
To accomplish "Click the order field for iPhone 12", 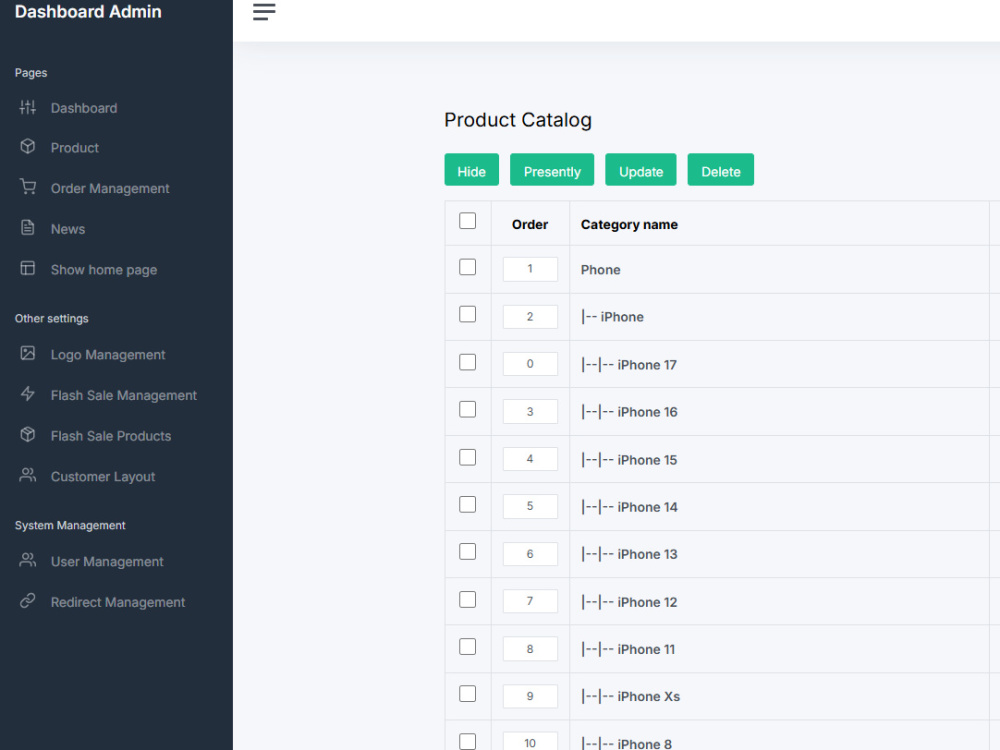I will [530, 601].
